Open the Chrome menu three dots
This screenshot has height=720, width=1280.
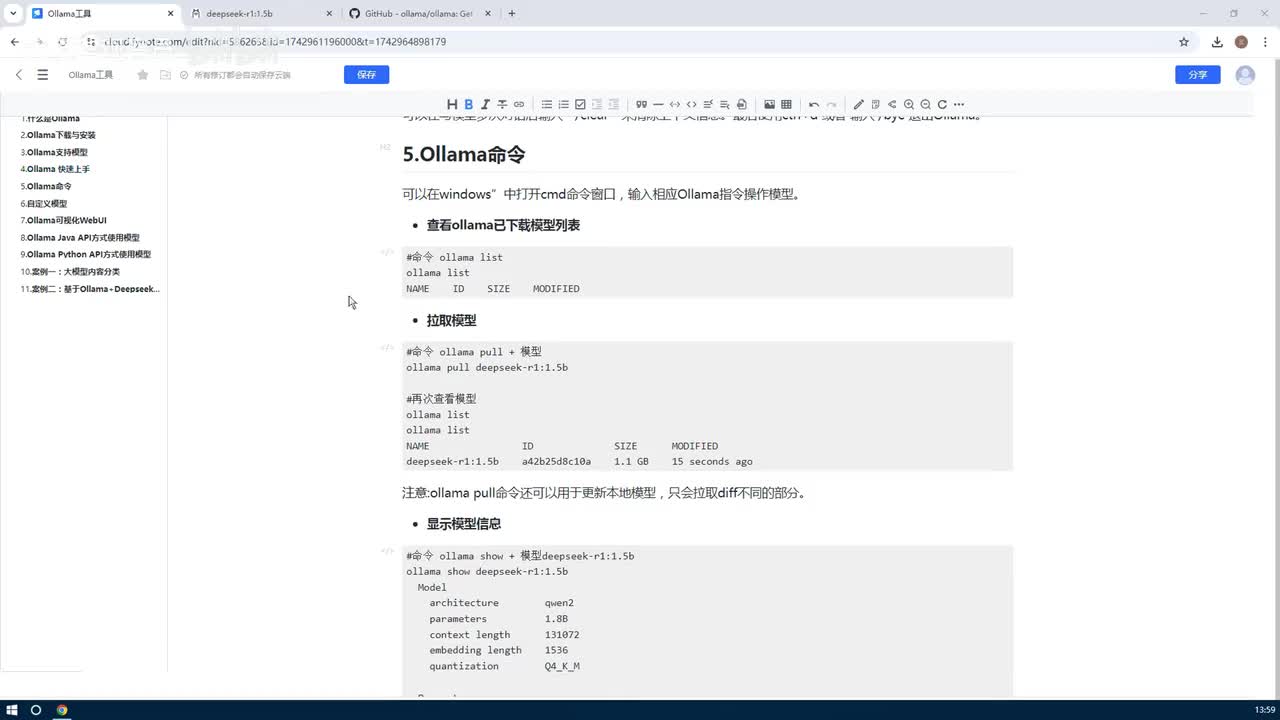[x=1265, y=42]
